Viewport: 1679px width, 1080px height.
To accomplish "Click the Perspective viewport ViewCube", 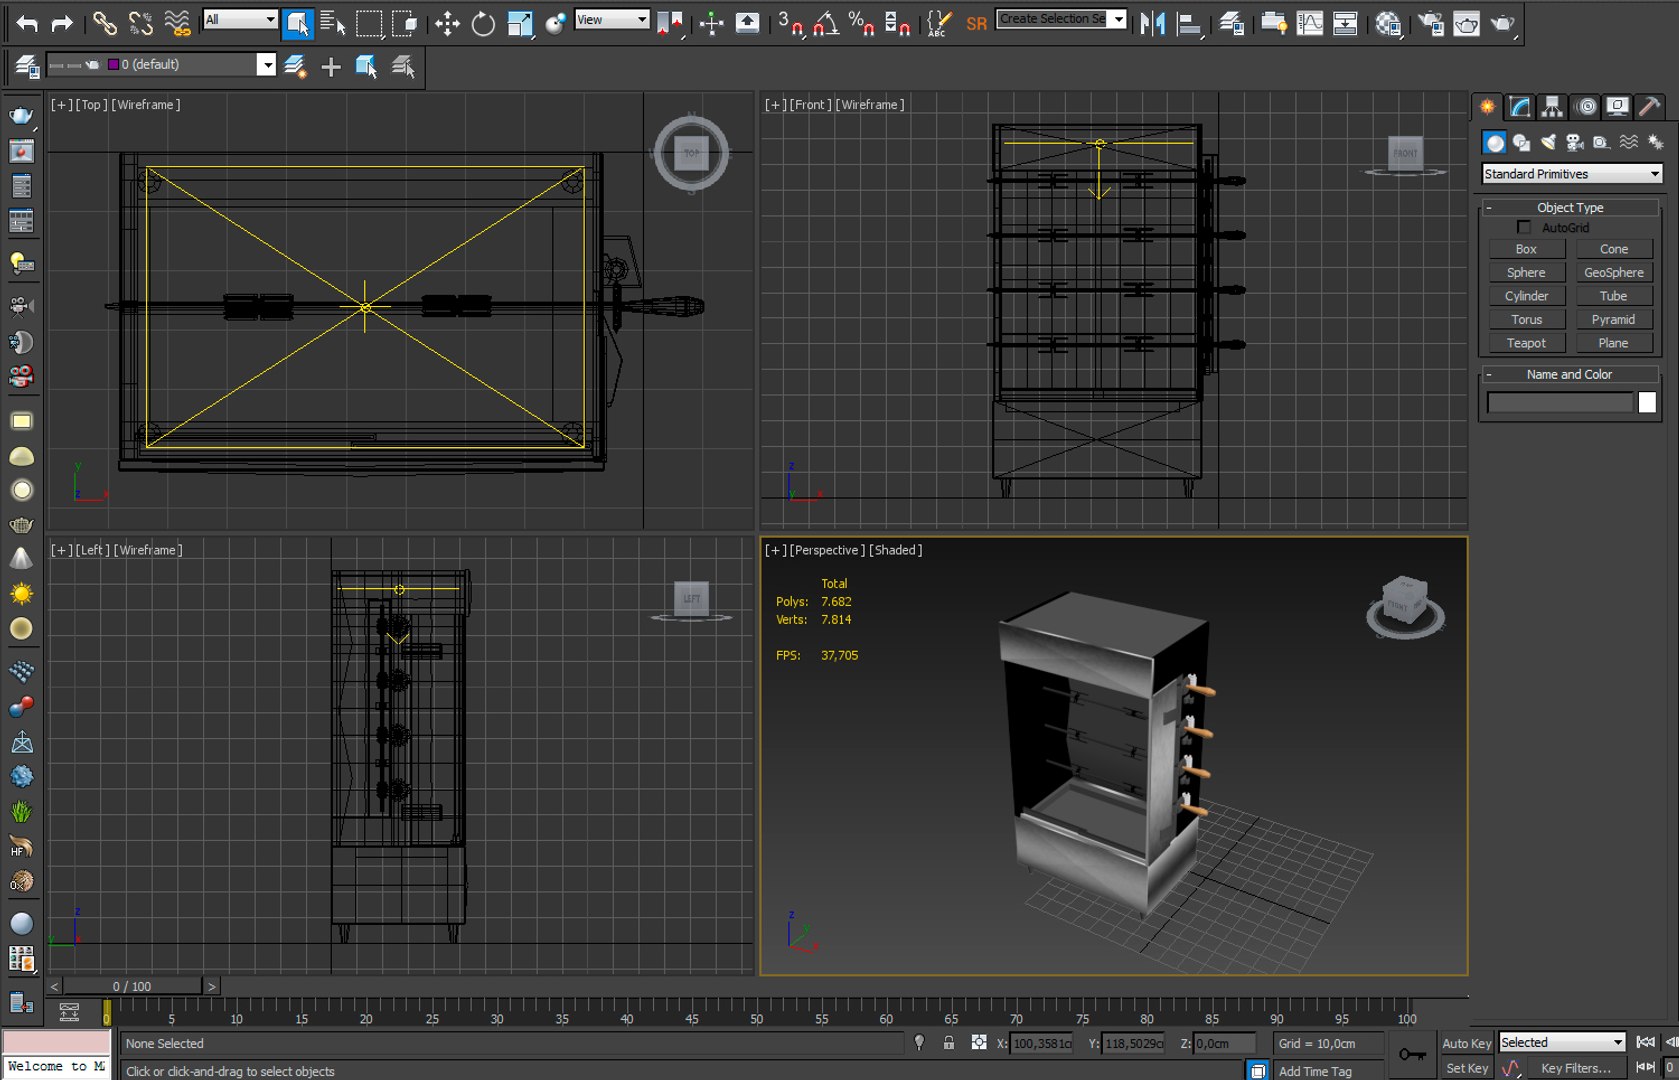I will 1405,606.
